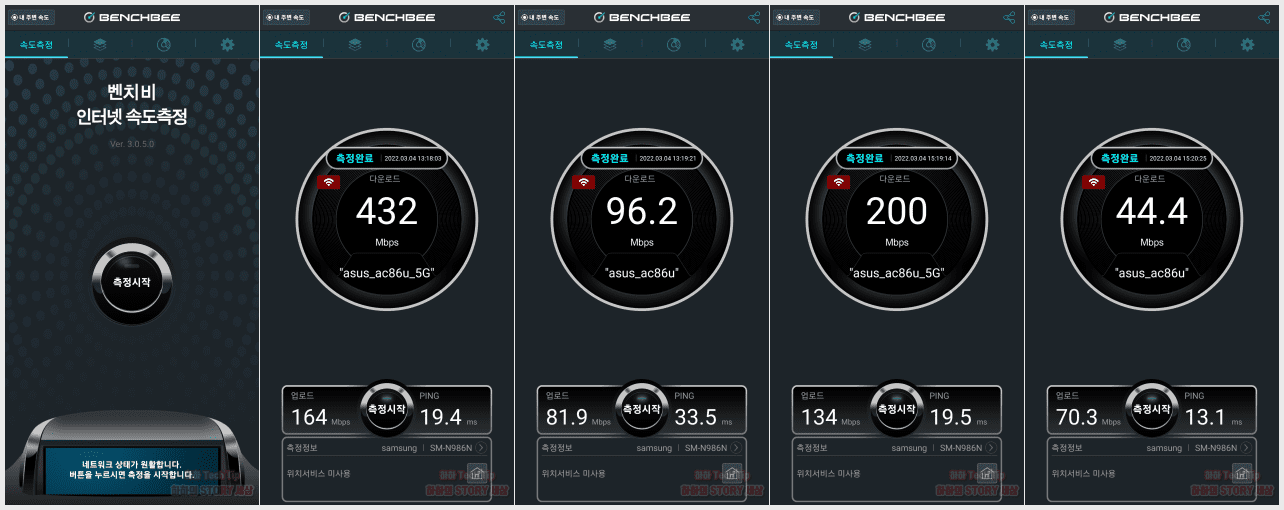This screenshot has width=1284, height=510.
Task: Open the layers icon tab on 96.2 Mbps screen
Action: click(x=610, y=45)
